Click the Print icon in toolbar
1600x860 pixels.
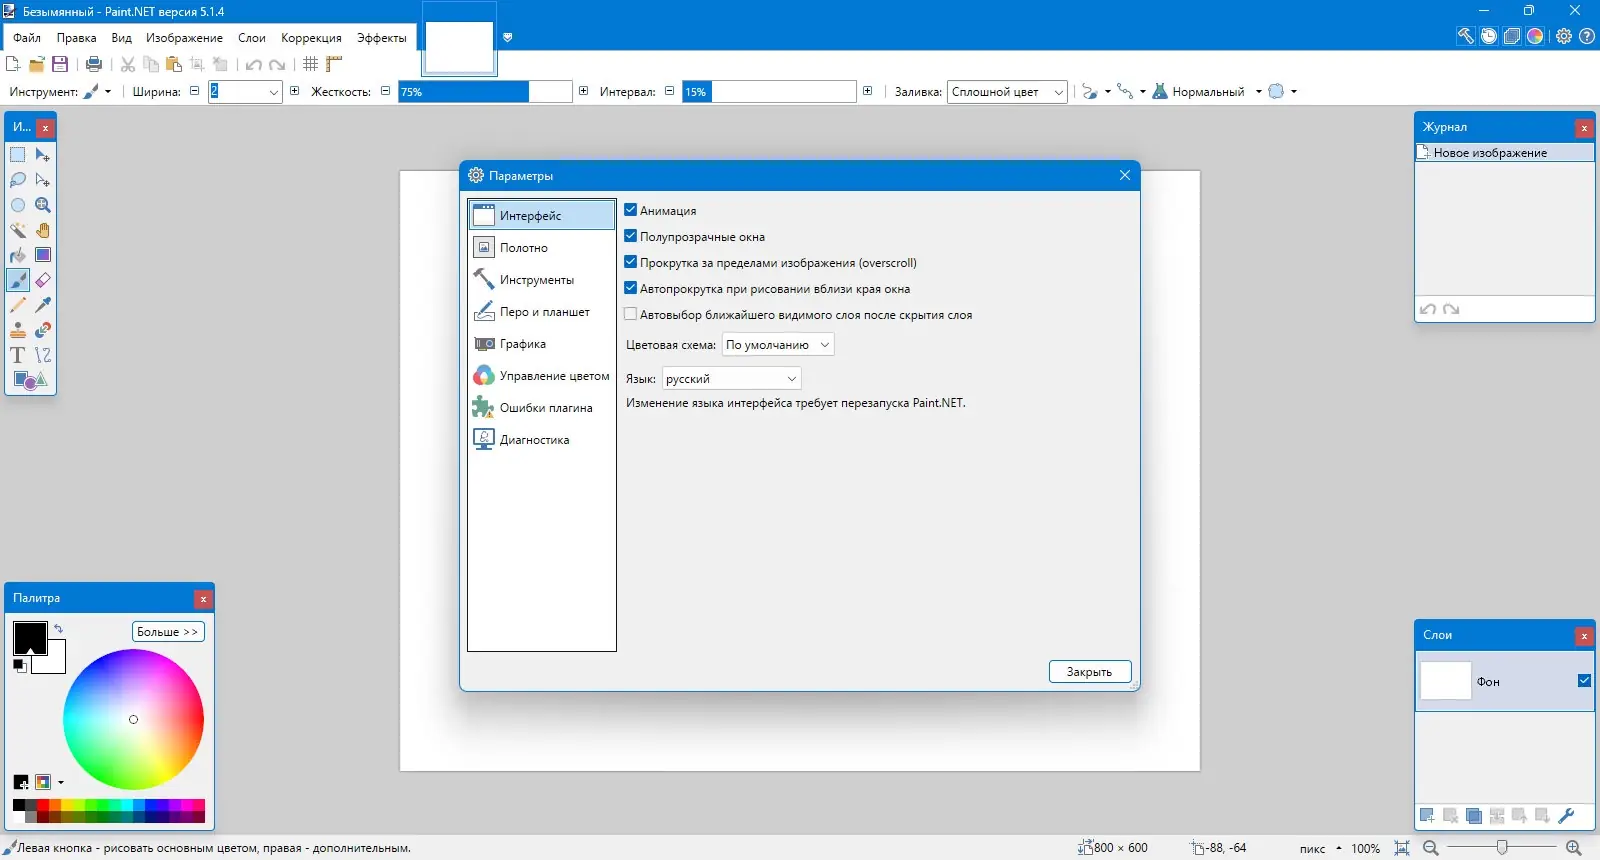(94, 64)
